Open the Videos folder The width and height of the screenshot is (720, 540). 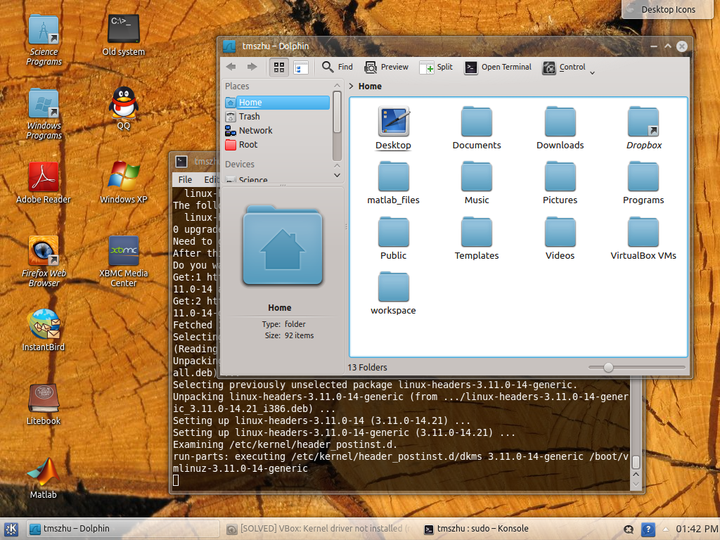point(560,238)
